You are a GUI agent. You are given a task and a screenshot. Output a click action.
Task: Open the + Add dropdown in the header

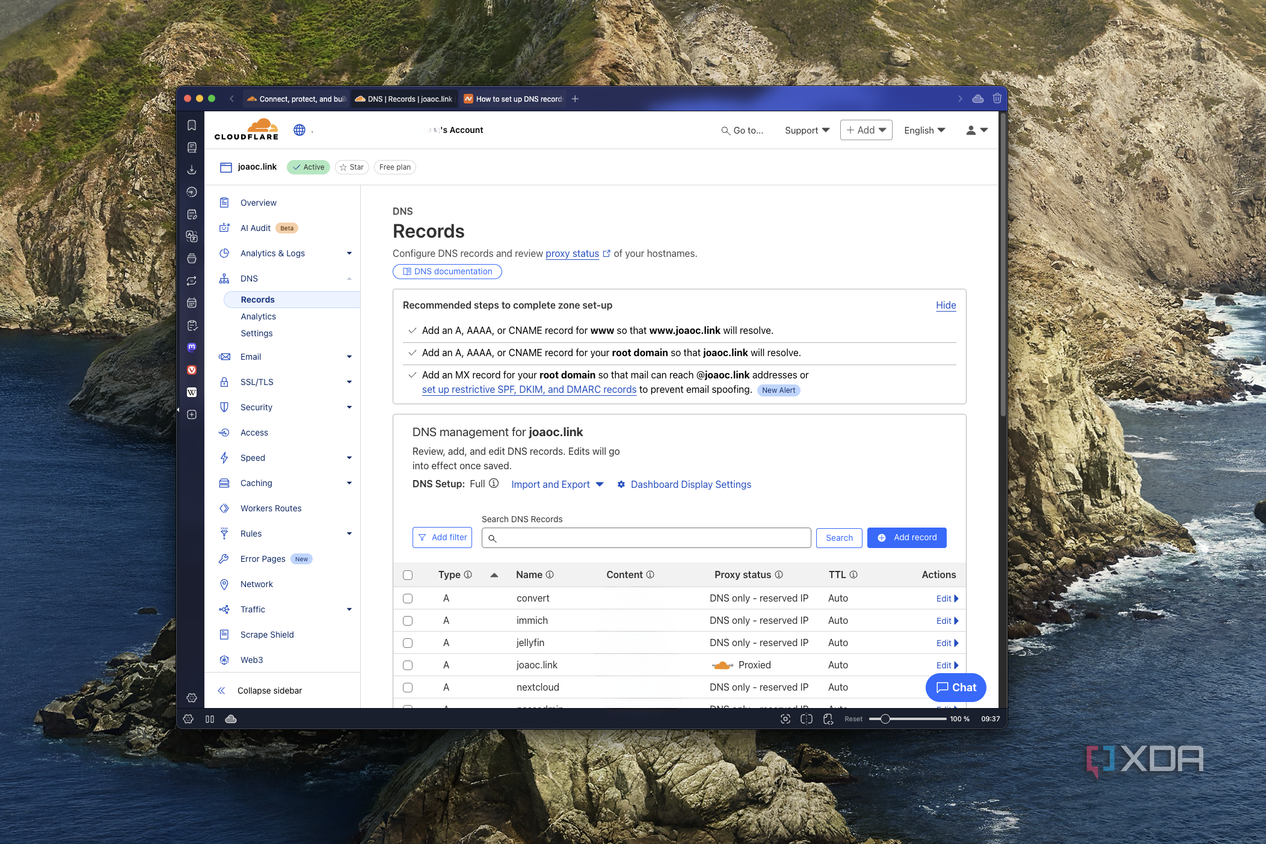tap(866, 130)
